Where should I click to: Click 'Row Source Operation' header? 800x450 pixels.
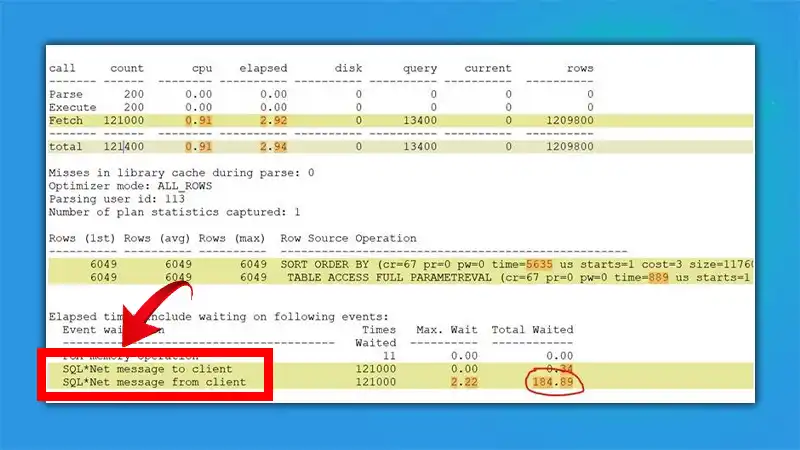(348, 238)
